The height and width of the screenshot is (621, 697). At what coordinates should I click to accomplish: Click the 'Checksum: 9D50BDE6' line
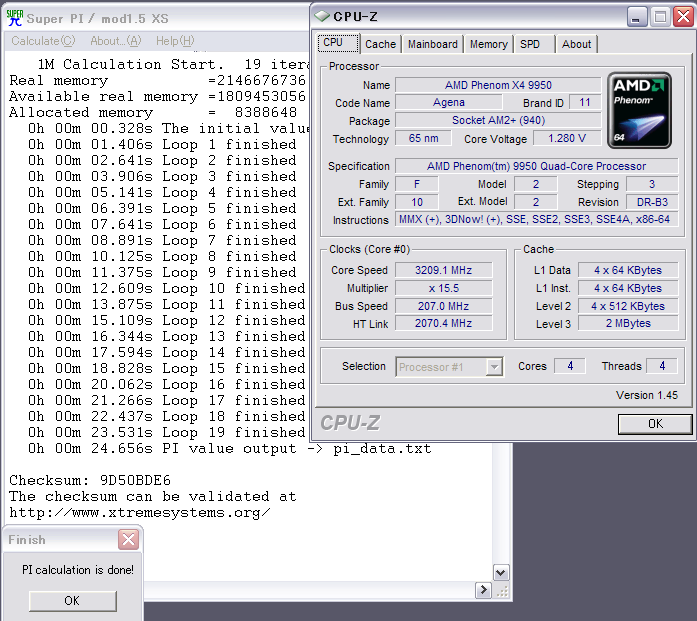click(90, 481)
